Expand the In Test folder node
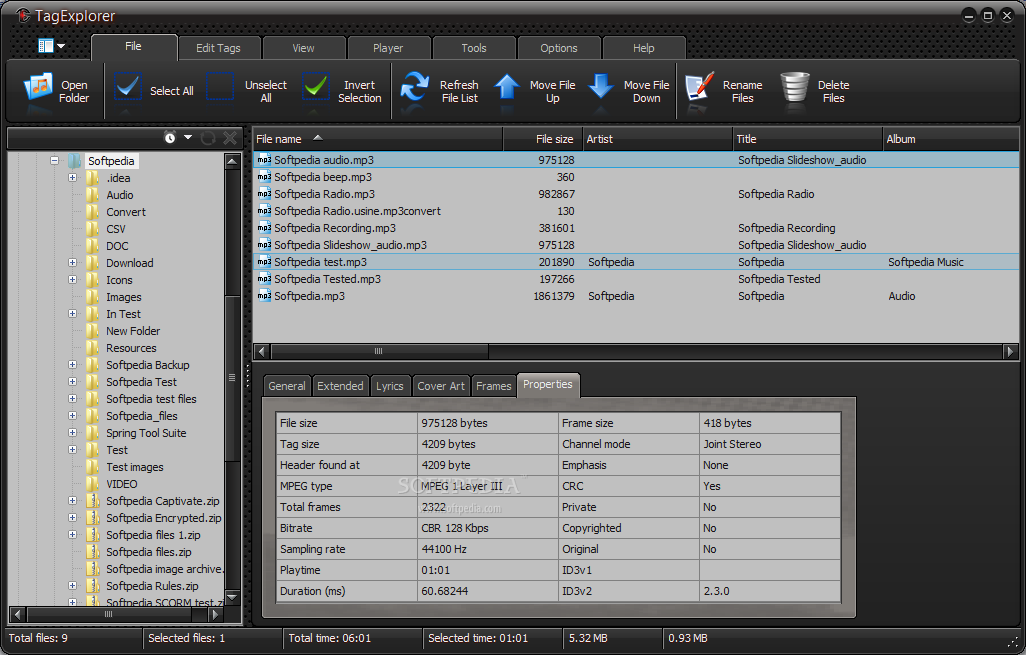Screen dimensions: 1026x655 tap(73, 313)
